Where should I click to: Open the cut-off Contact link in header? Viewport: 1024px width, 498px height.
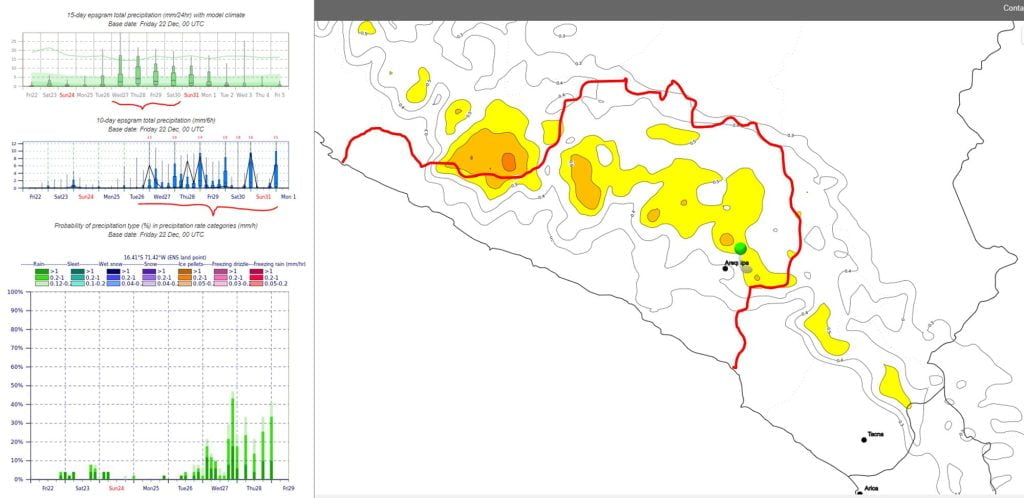click(x=1014, y=8)
